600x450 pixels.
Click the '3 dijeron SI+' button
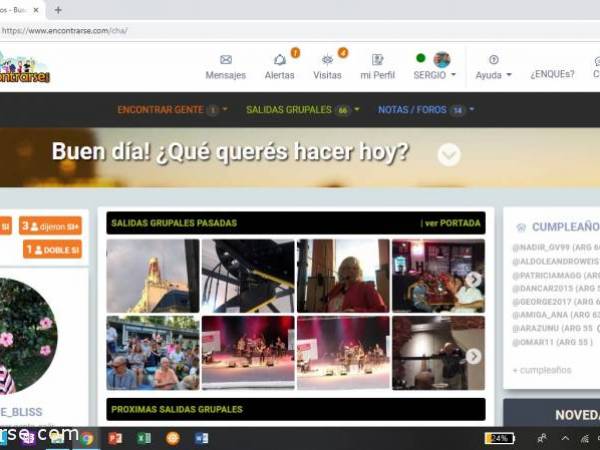click(x=51, y=226)
